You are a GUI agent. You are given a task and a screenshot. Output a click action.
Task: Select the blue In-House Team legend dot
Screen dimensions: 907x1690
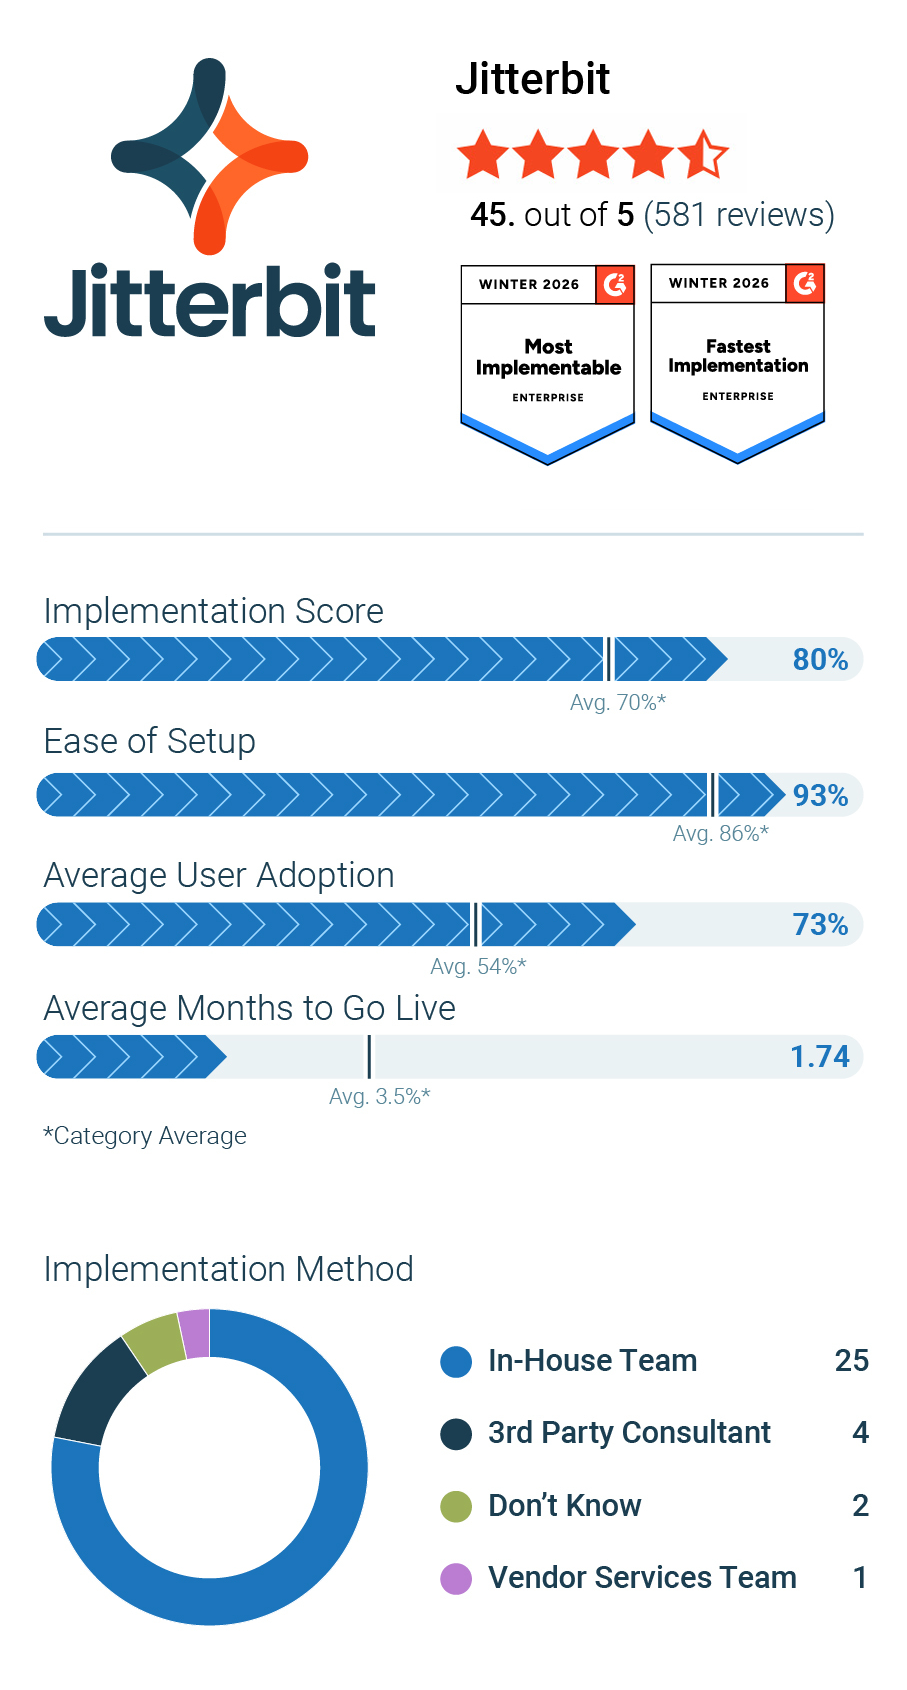(x=456, y=1361)
